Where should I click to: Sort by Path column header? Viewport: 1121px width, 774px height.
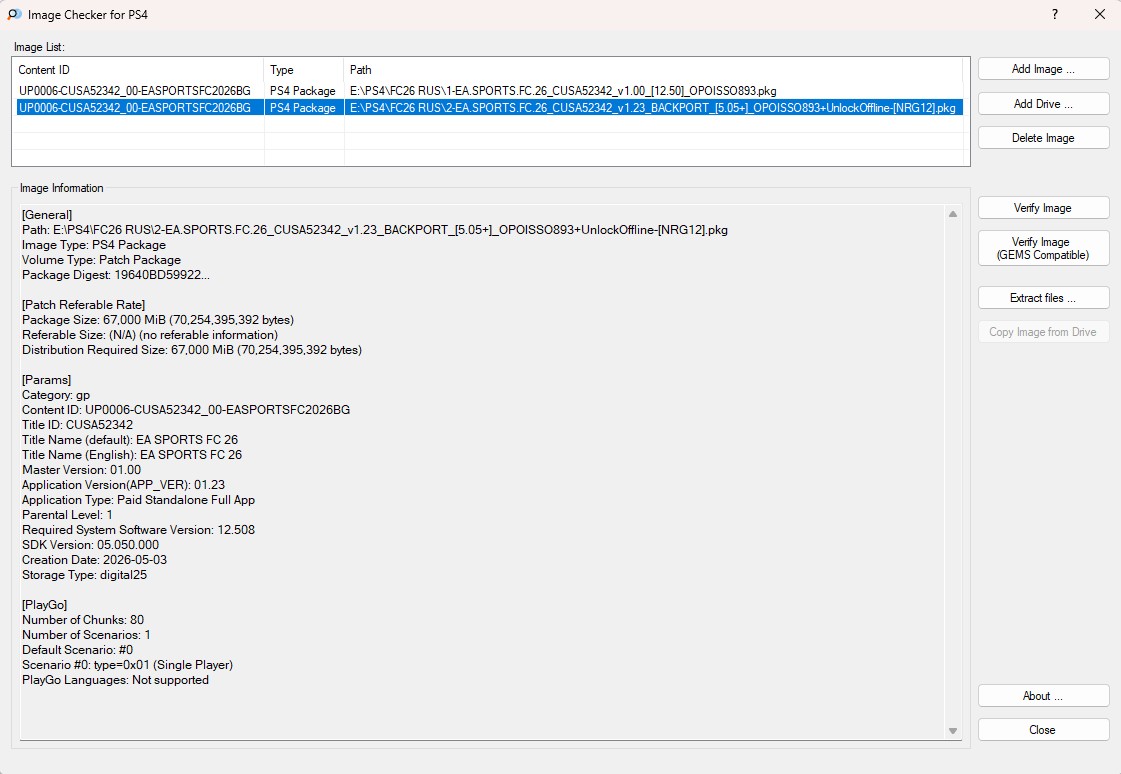pyautogui.click(x=653, y=70)
